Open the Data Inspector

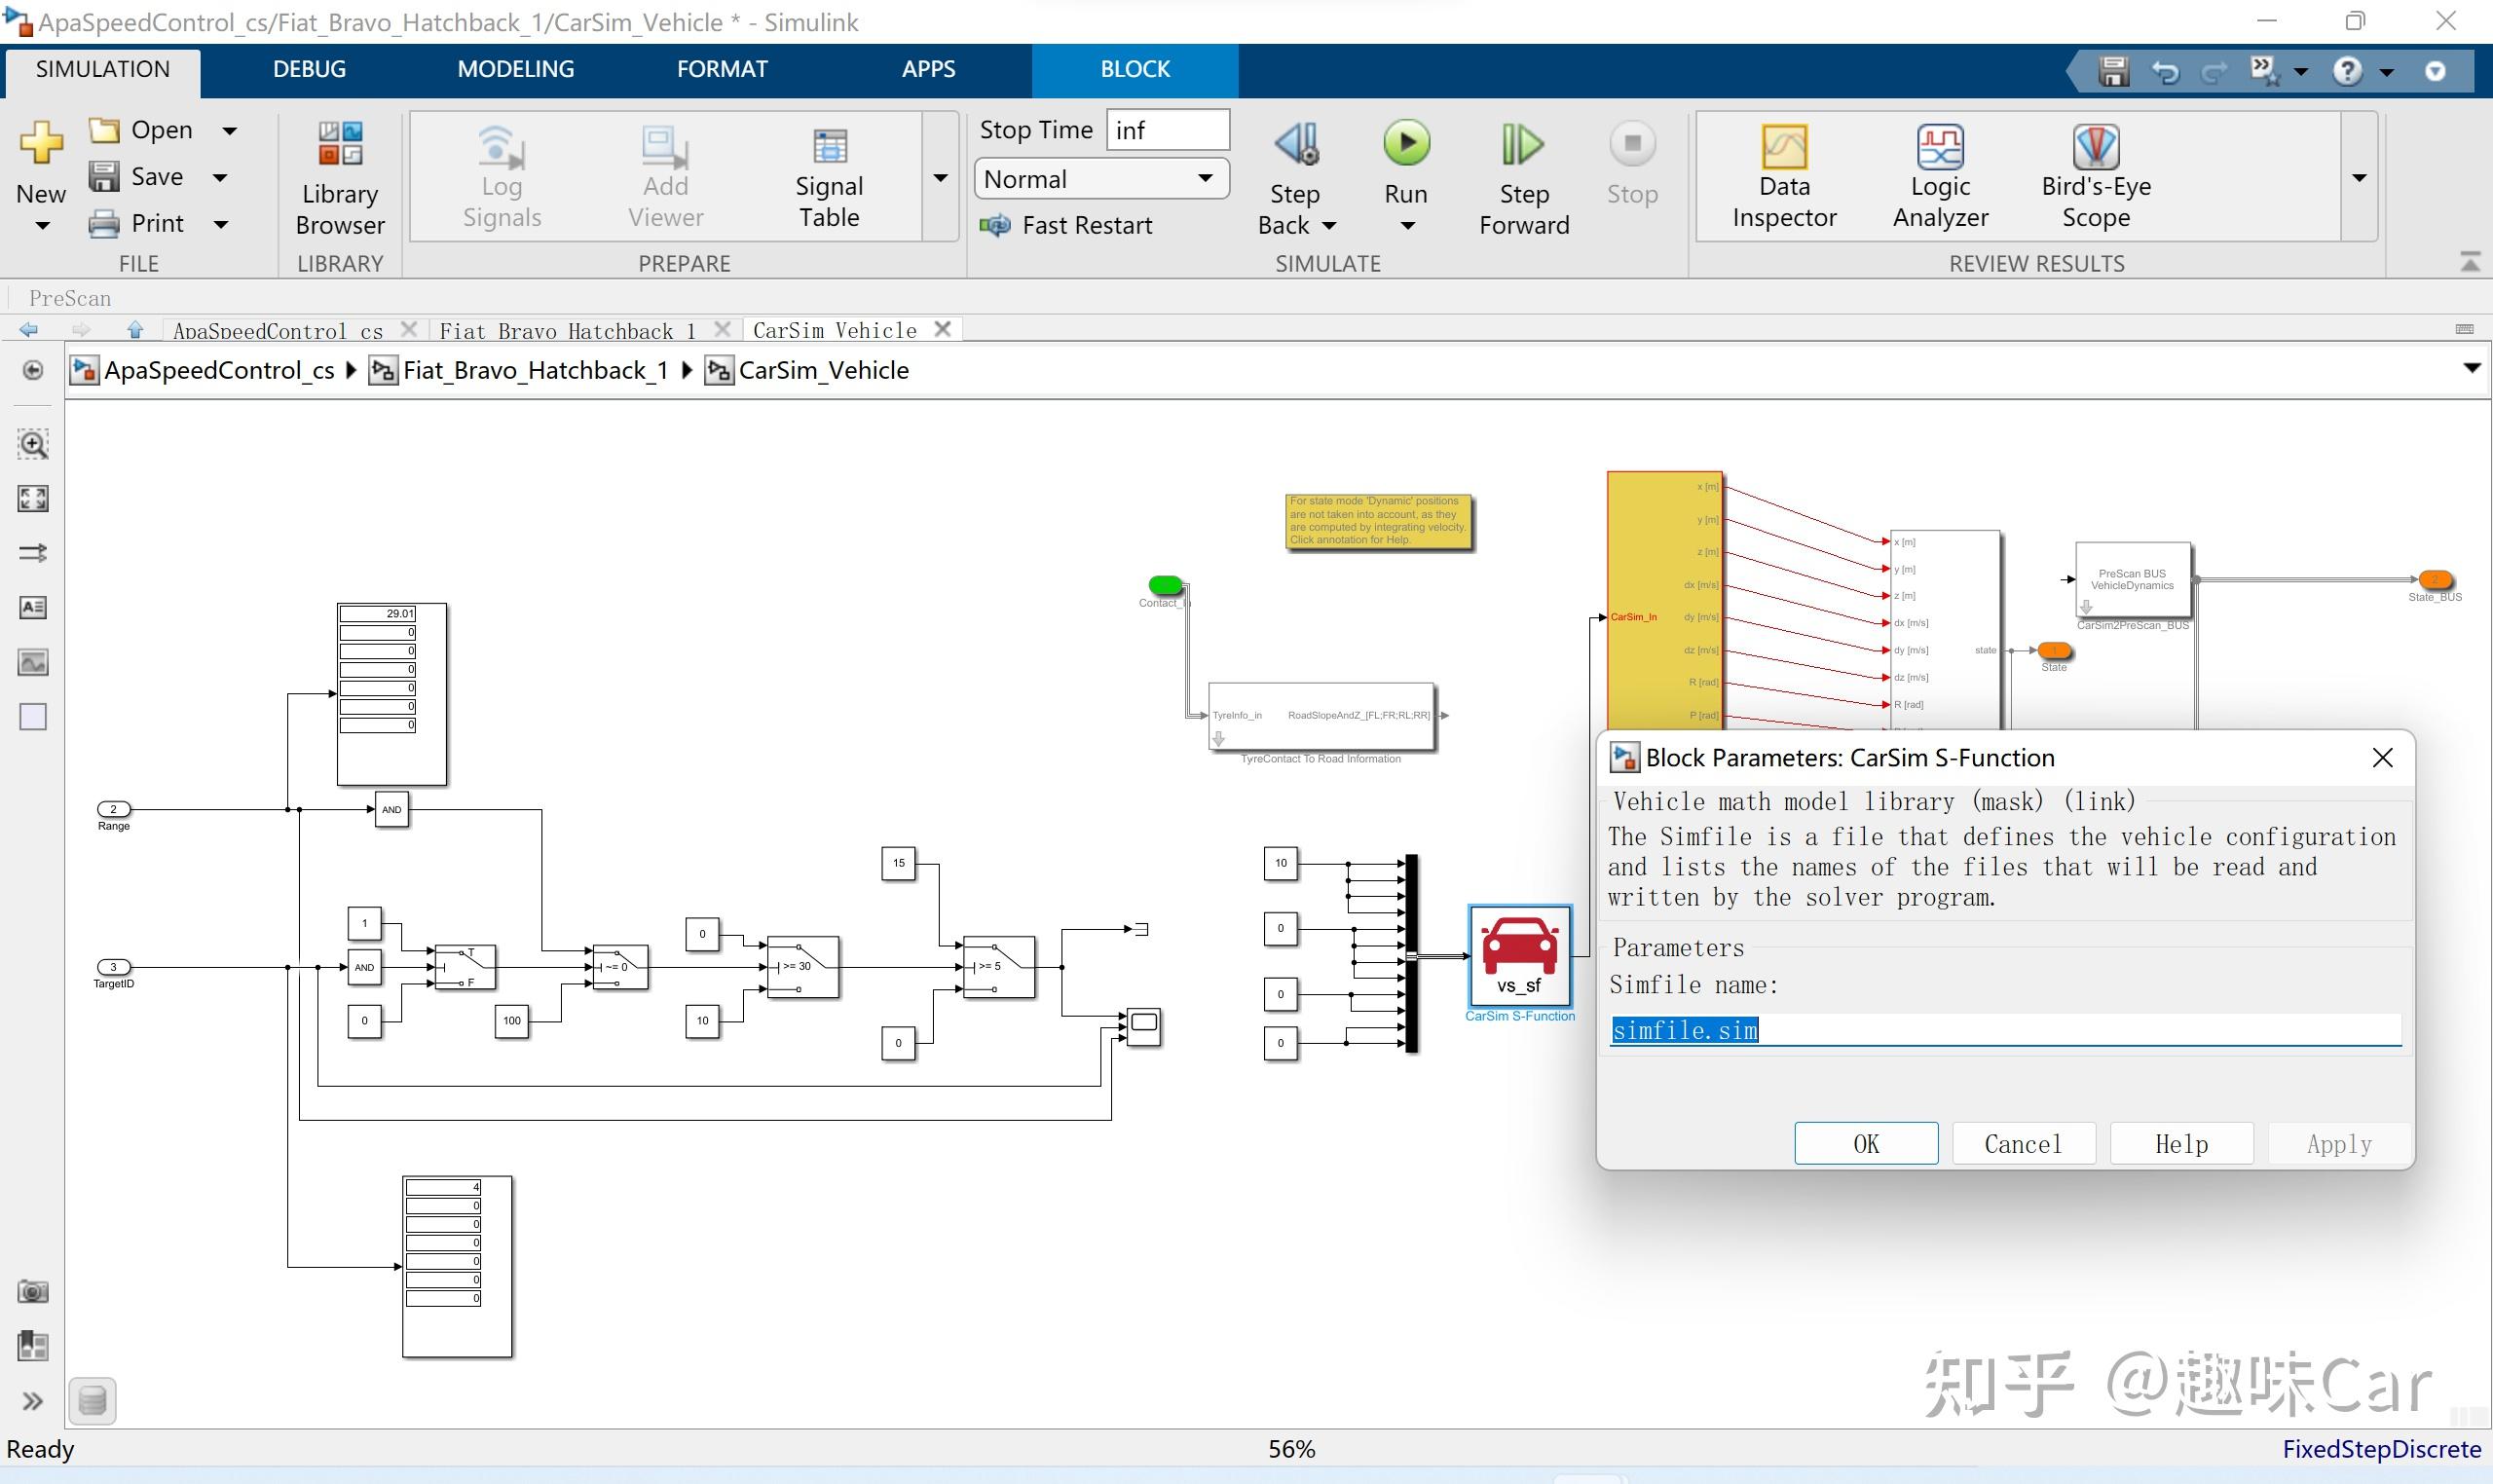[1783, 177]
